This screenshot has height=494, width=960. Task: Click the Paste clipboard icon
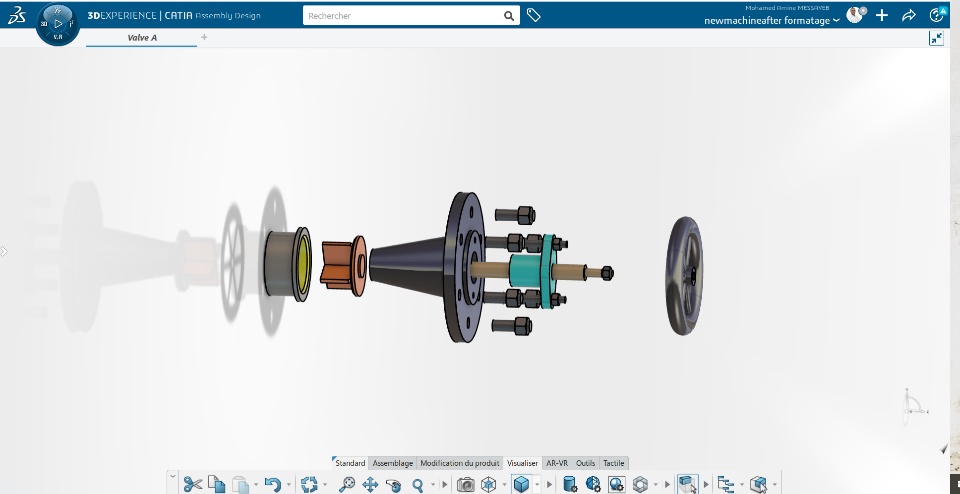pyautogui.click(x=241, y=484)
